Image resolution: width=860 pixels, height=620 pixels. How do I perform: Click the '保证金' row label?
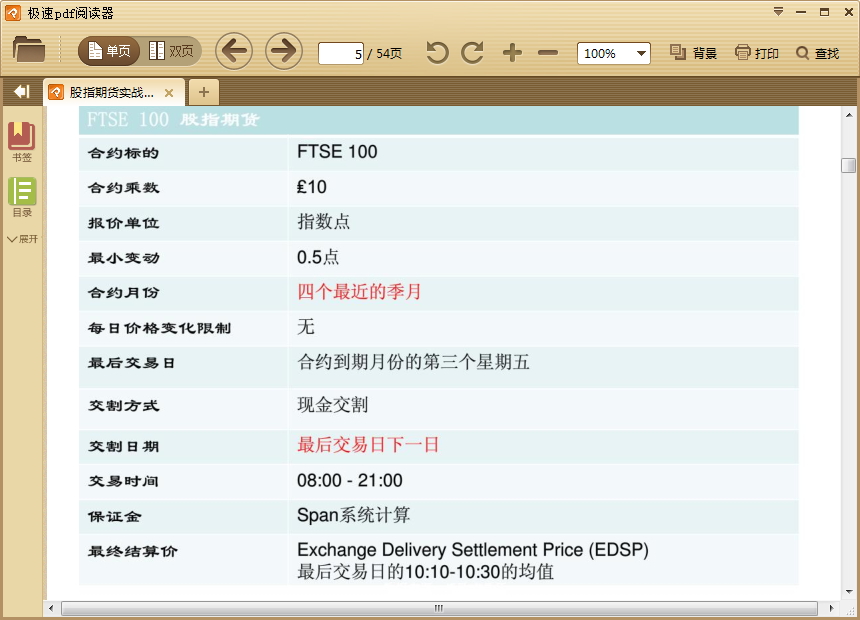click(115, 516)
